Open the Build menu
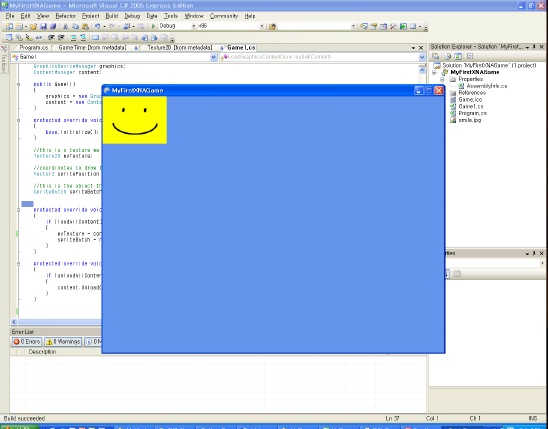The image size is (548, 429). (111, 16)
